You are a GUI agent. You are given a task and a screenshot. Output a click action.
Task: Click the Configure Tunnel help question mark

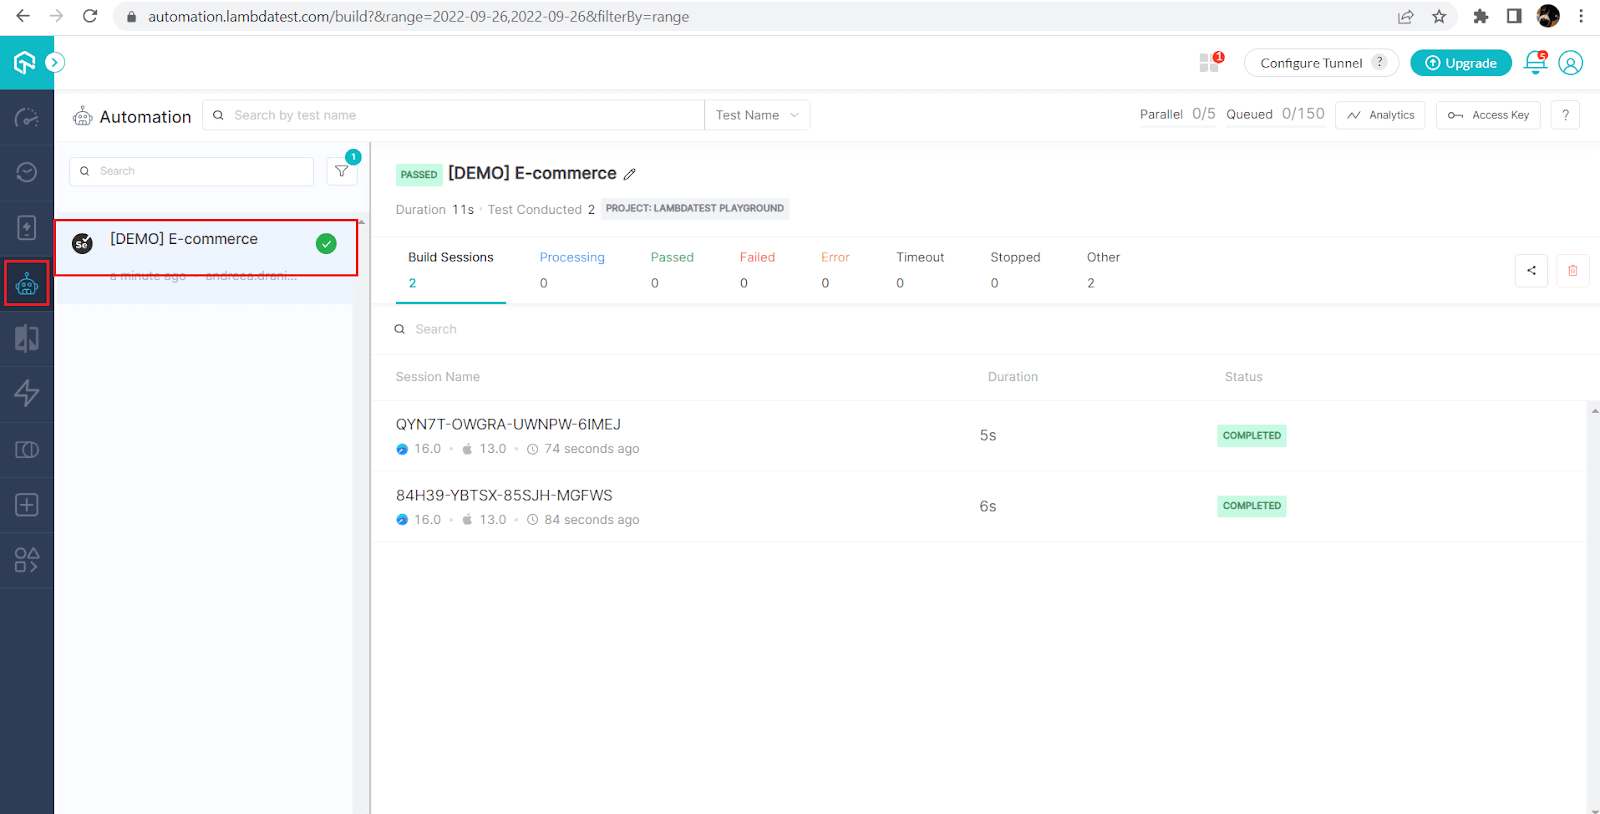(x=1380, y=62)
